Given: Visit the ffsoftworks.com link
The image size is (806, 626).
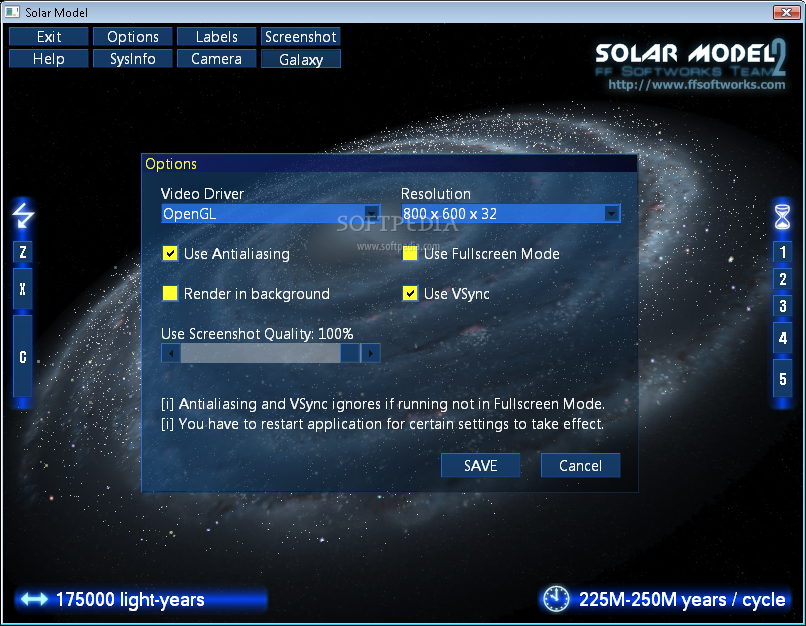Looking at the screenshot, I should (697, 85).
